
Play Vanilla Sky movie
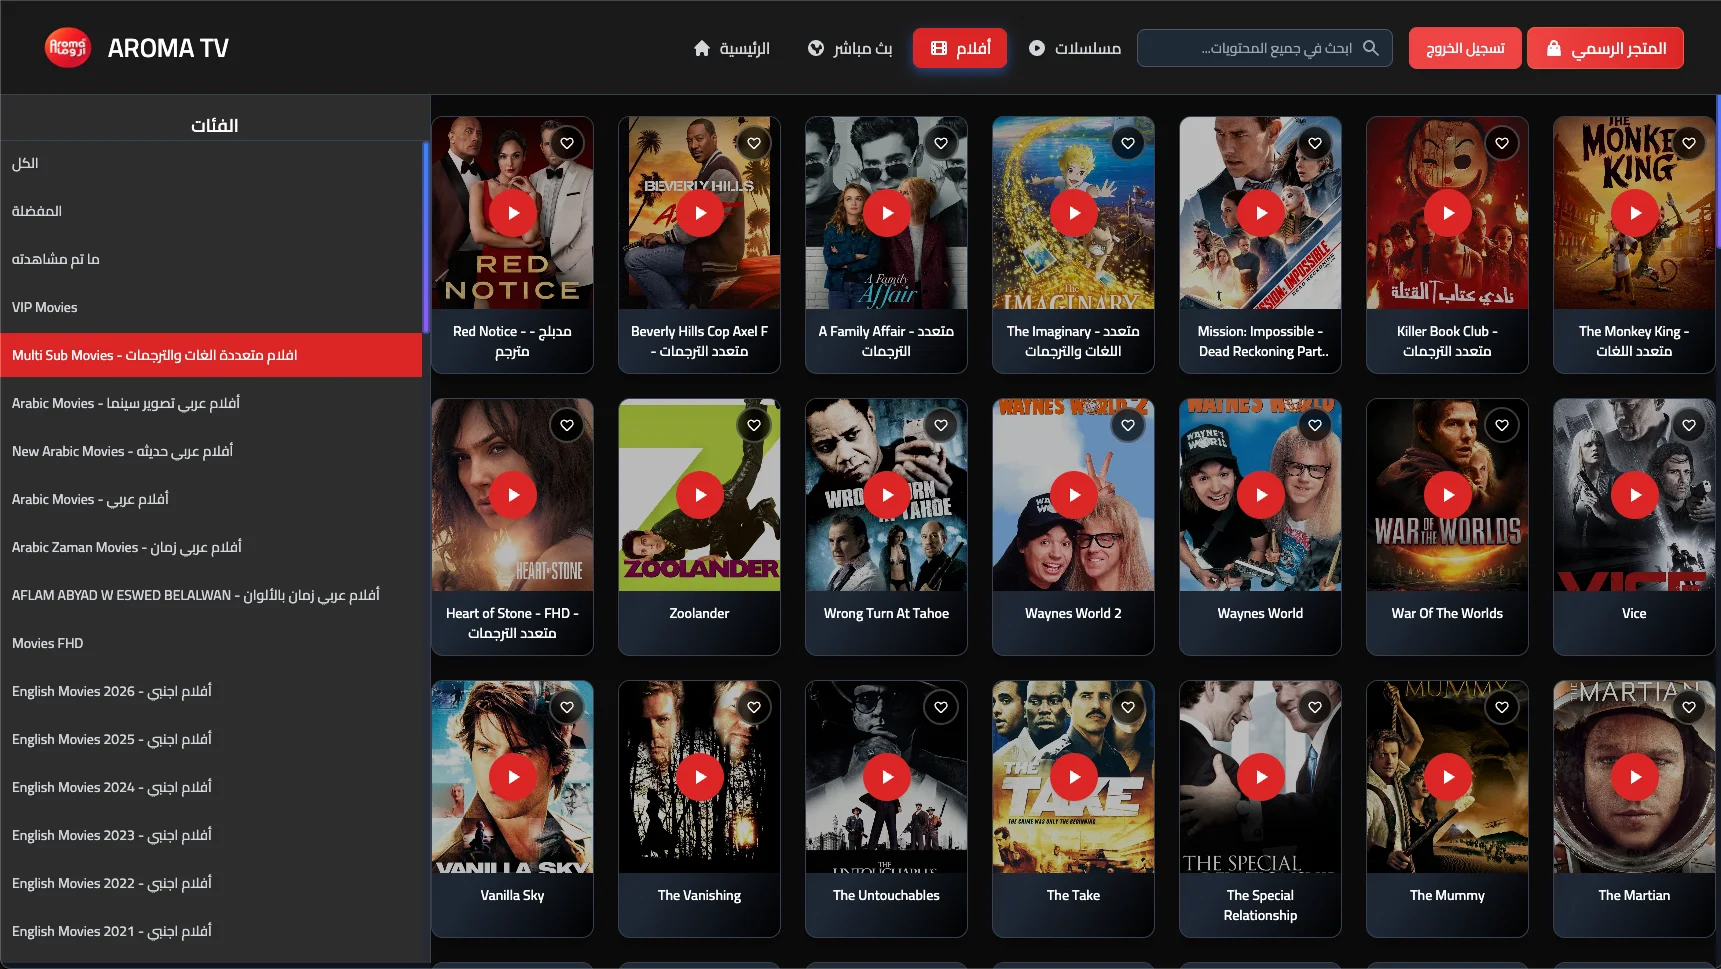point(513,777)
